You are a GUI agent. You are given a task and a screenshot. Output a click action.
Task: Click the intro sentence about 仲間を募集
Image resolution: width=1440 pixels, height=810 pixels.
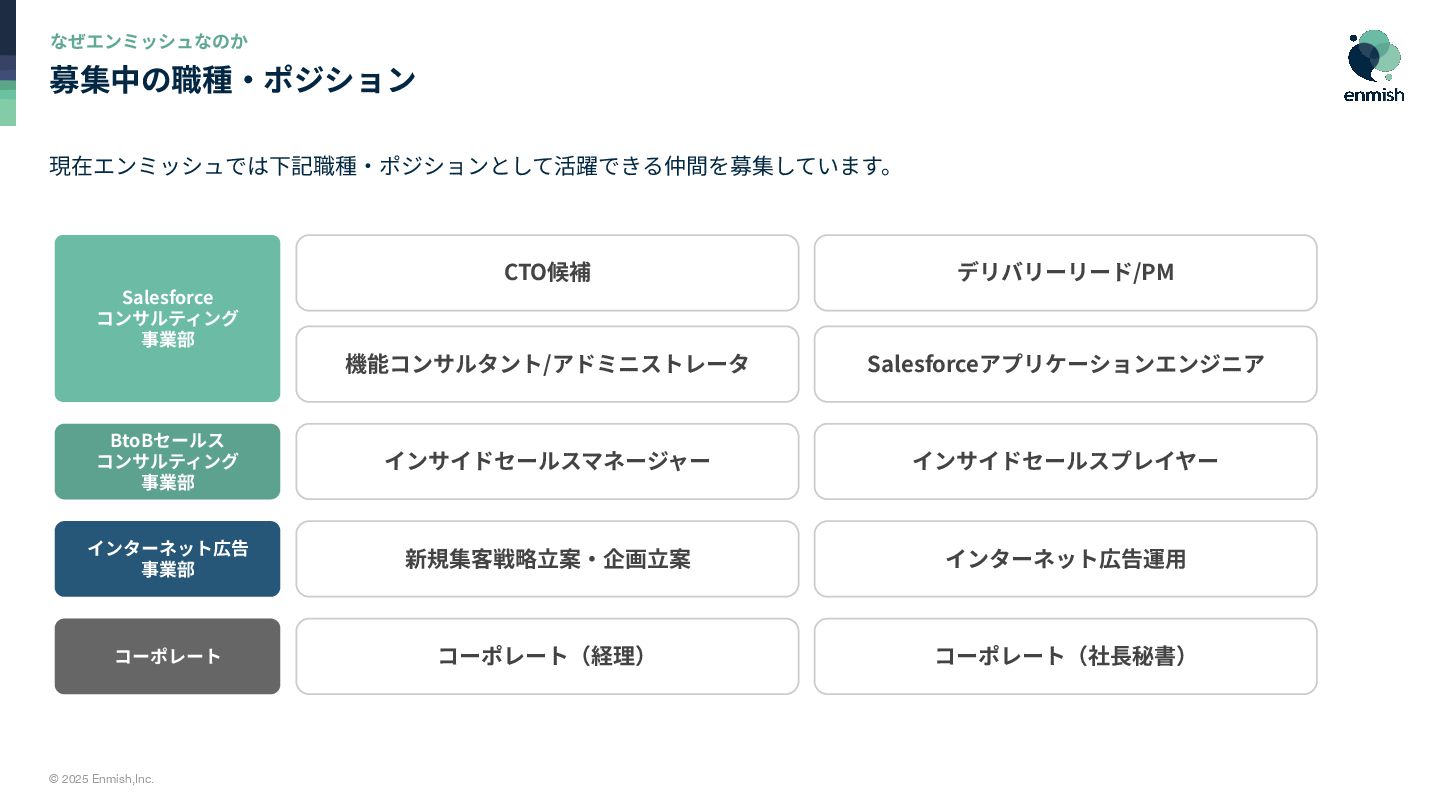point(470,166)
